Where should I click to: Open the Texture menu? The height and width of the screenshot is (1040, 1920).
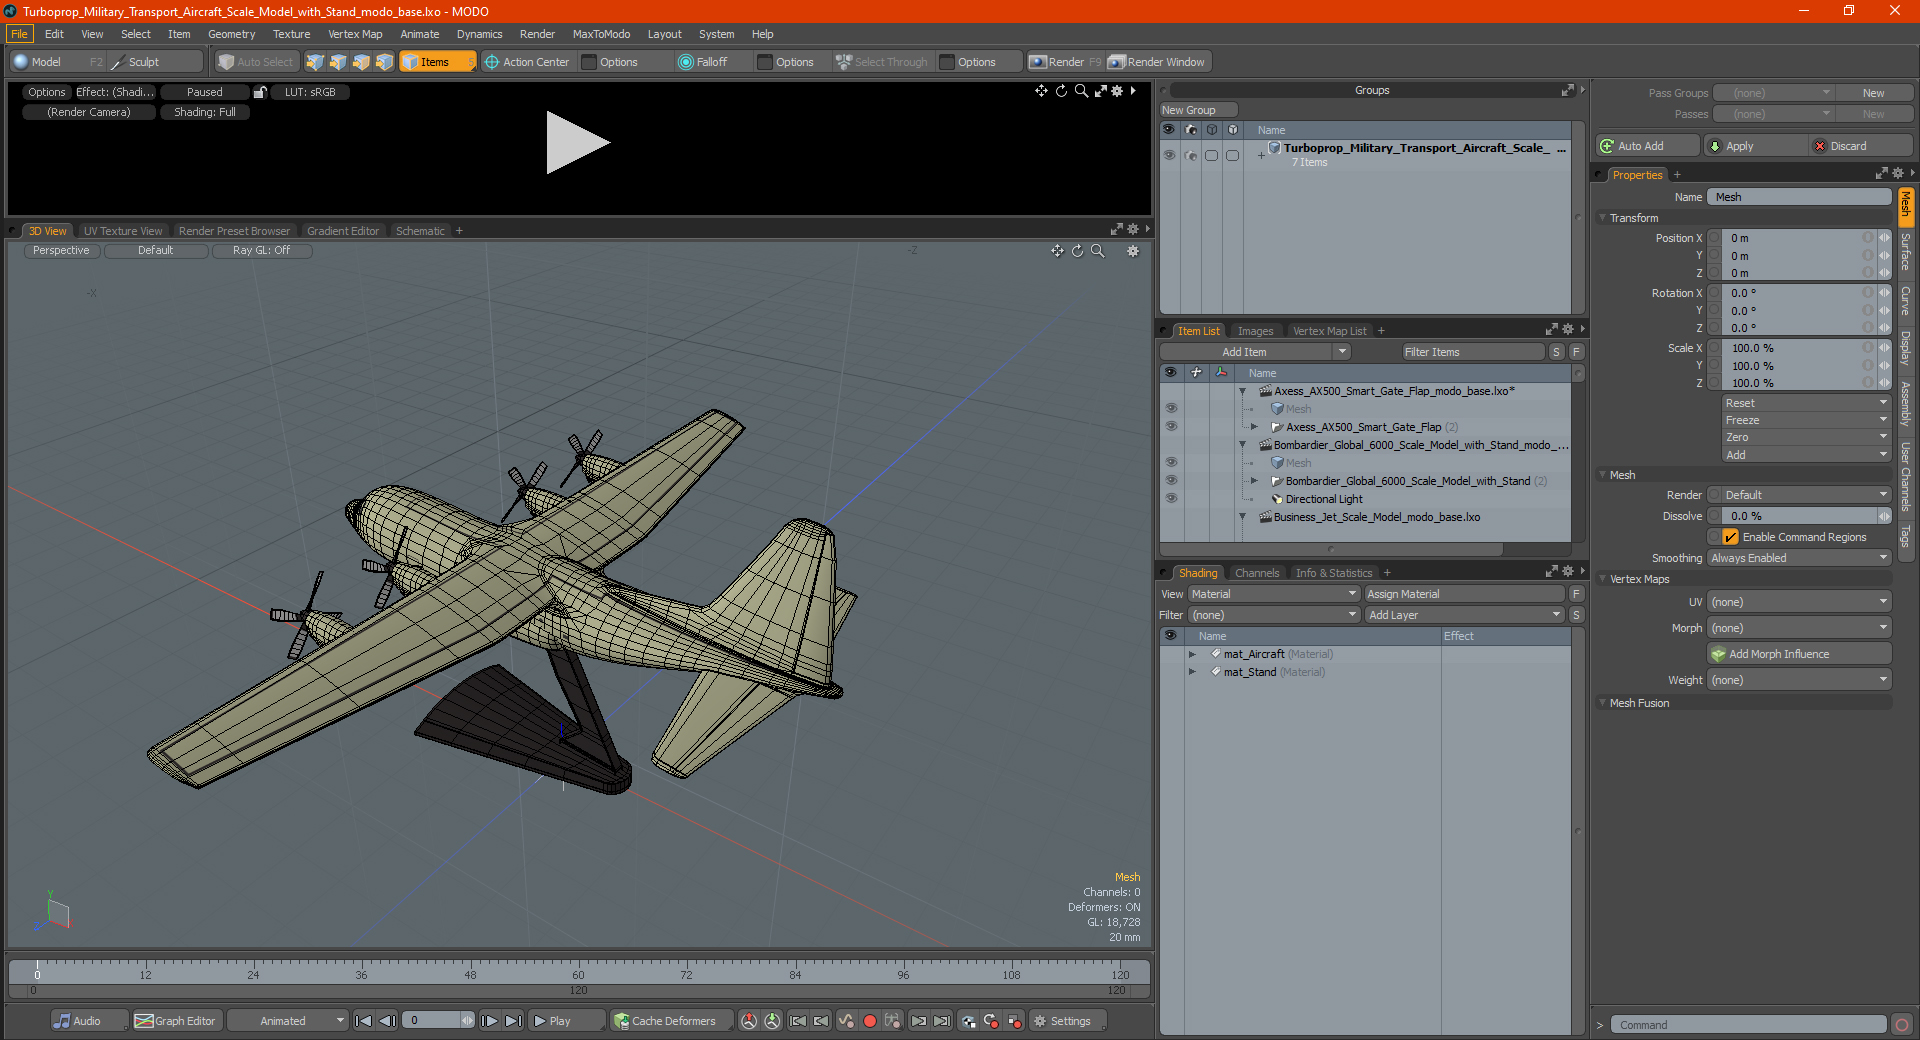click(291, 34)
